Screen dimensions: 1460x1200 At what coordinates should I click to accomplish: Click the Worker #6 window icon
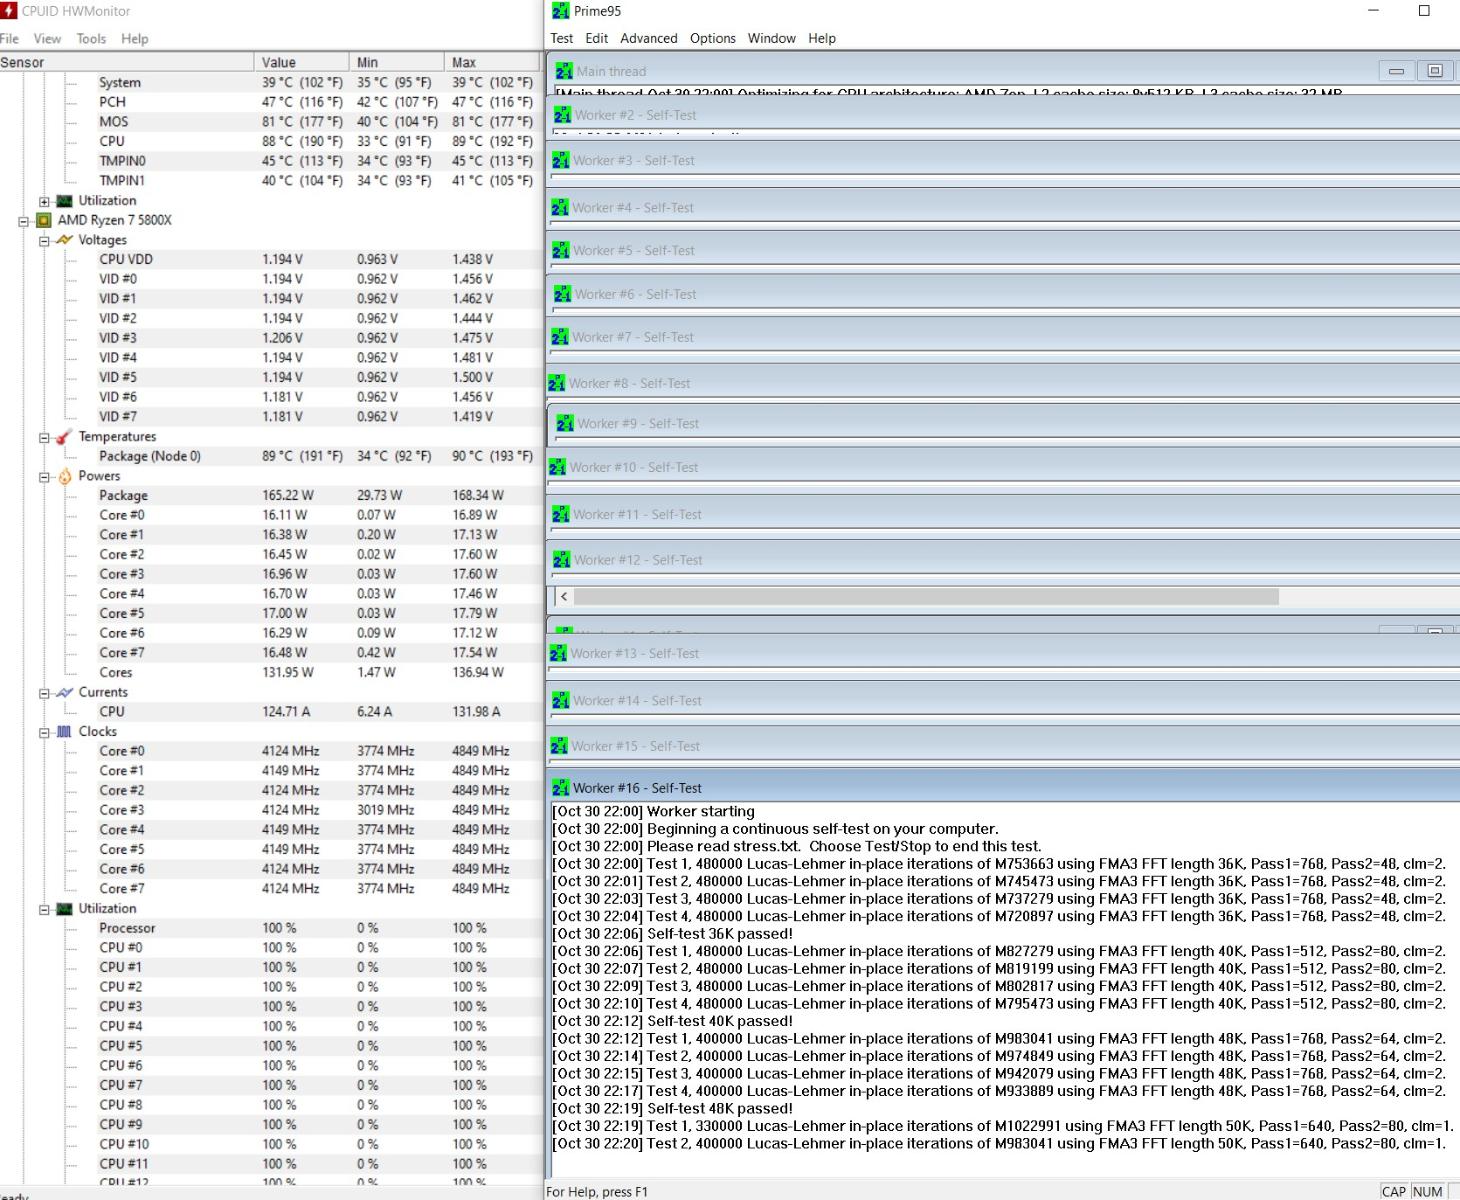(x=562, y=294)
